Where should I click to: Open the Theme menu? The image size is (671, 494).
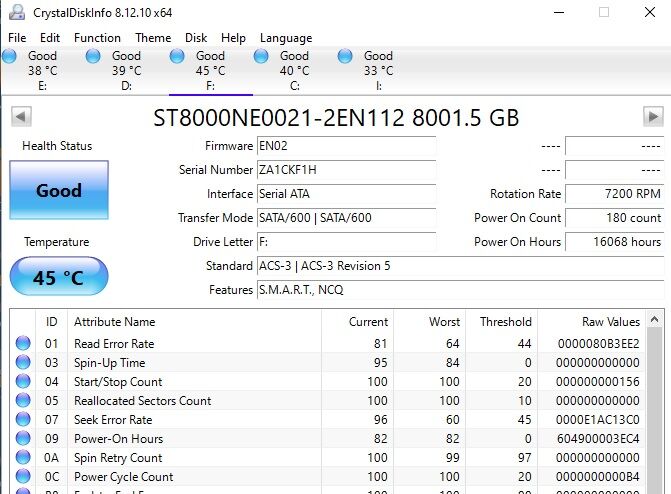point(153,38)
